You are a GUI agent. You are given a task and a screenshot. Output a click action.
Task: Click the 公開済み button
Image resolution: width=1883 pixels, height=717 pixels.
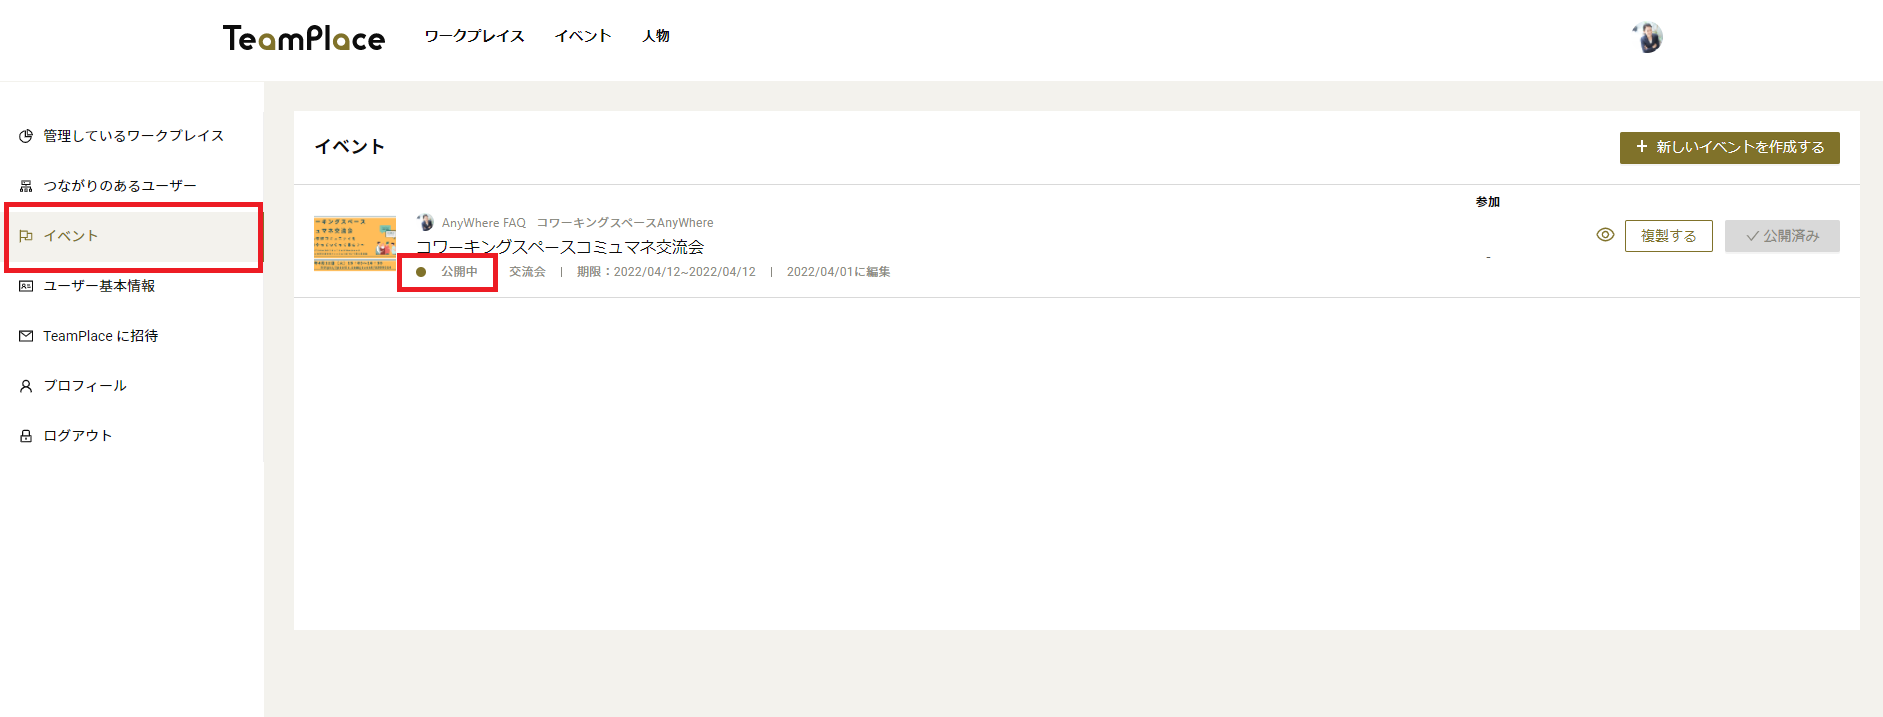pyautogui.click(x=1782, y=236)
